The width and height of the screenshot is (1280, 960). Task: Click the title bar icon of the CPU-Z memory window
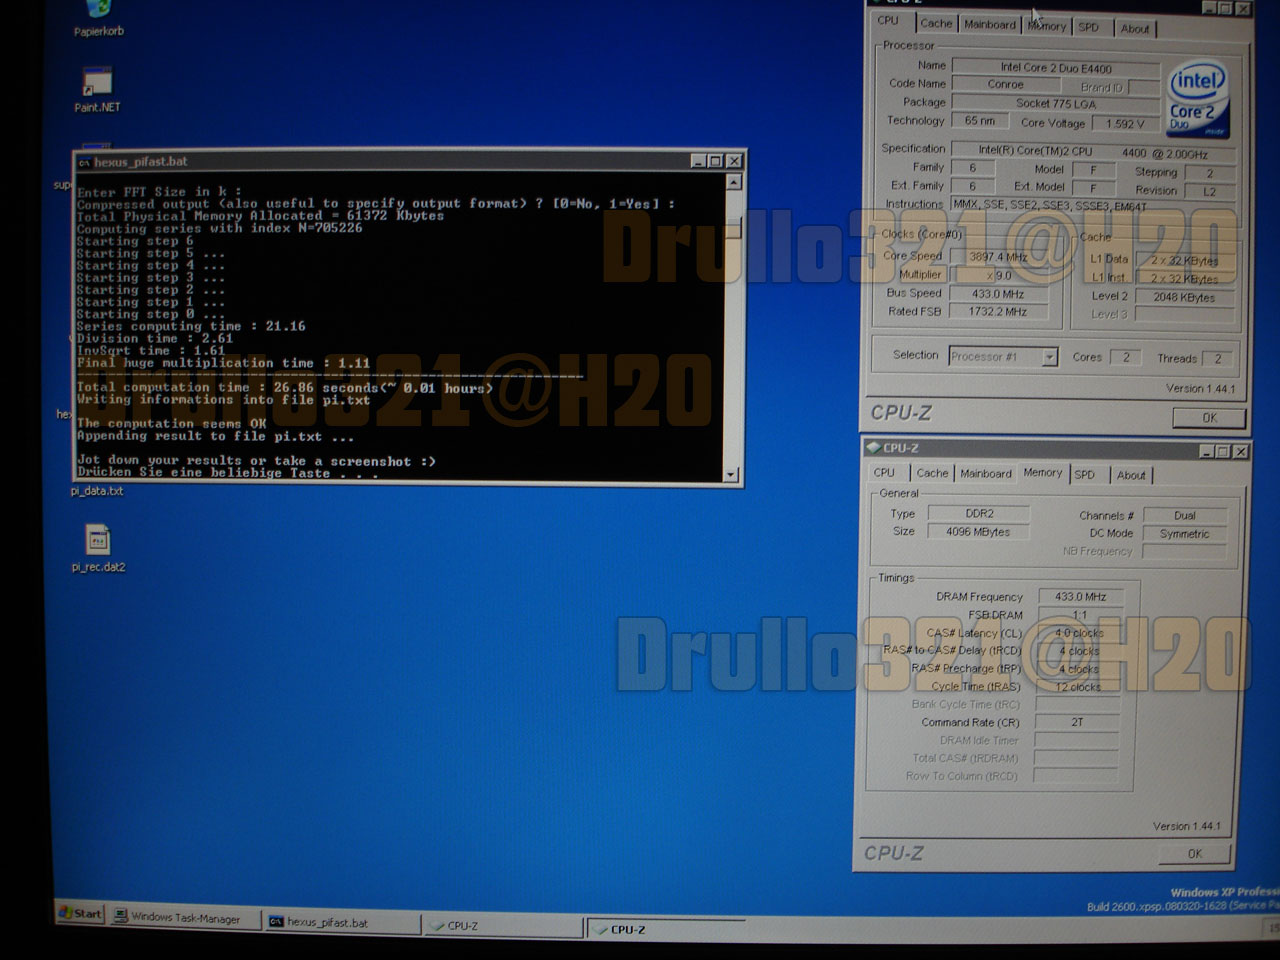coord(873,448)
